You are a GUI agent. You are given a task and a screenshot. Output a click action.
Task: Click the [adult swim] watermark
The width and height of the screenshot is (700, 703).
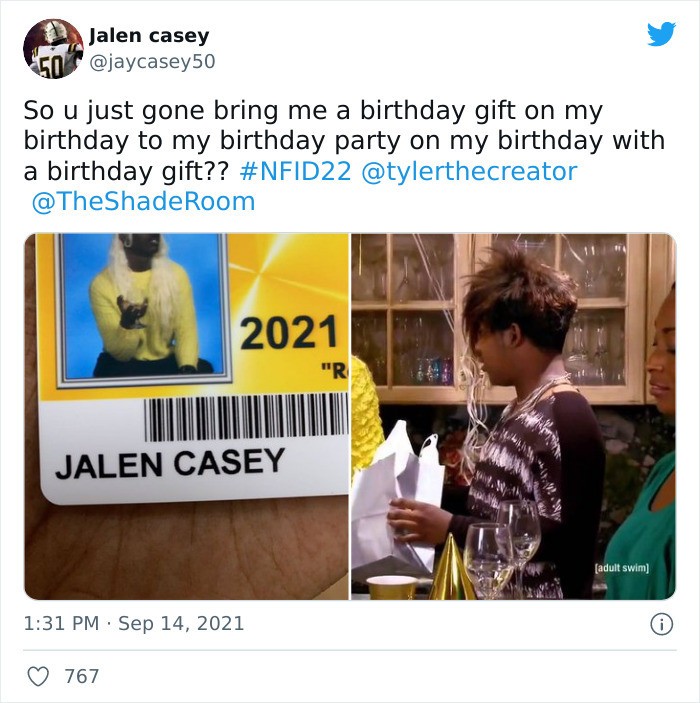point(622,568)
